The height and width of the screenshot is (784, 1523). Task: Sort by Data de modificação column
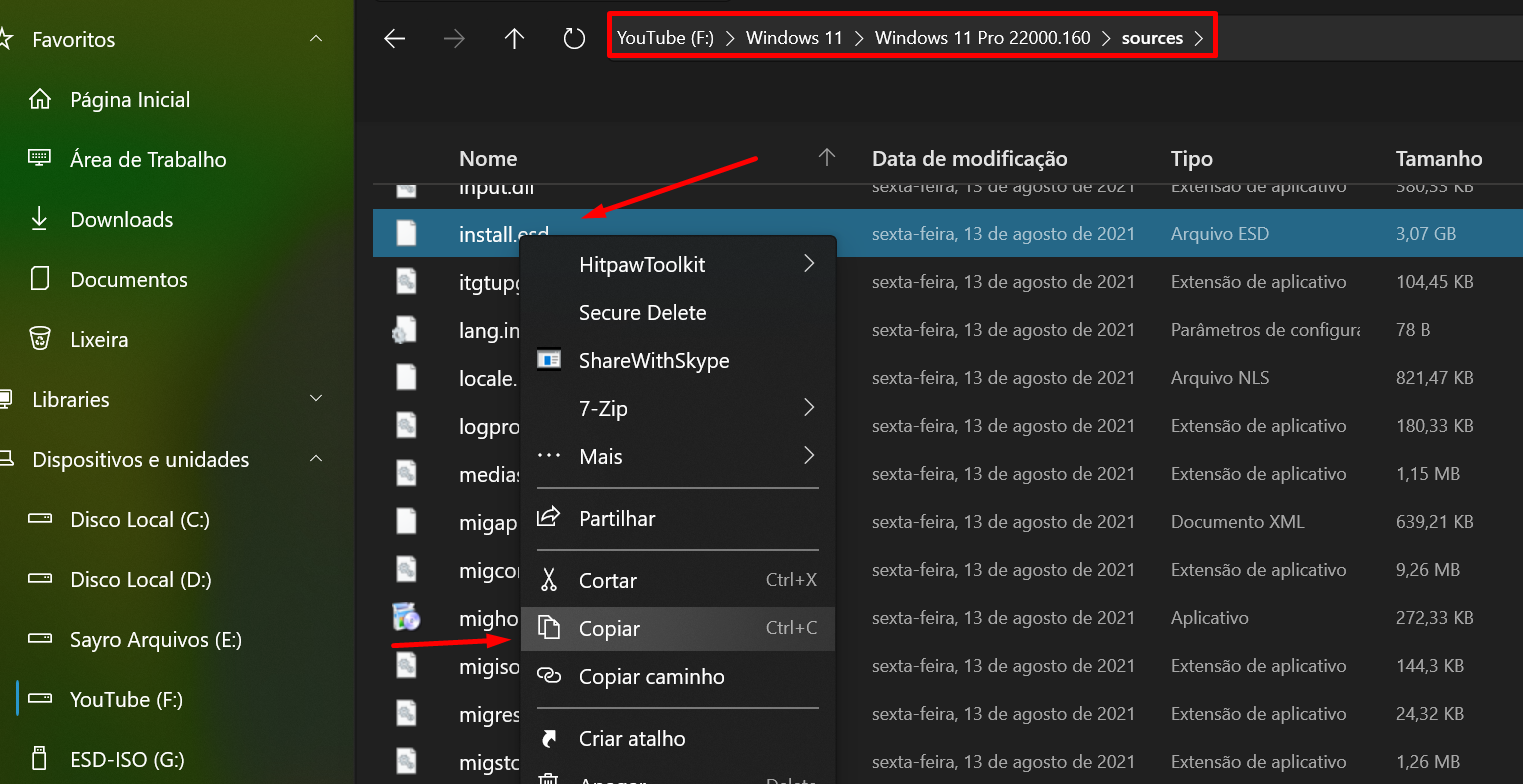click(x=969, y=158)
